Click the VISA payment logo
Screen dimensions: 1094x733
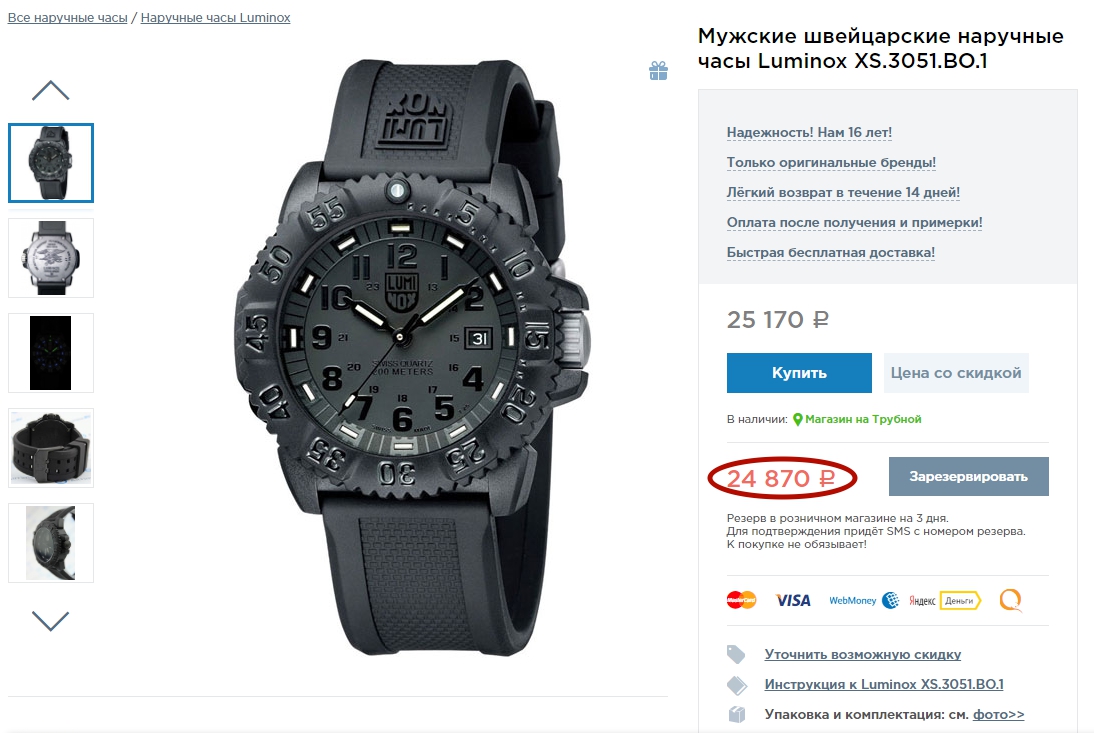(793, 600)
